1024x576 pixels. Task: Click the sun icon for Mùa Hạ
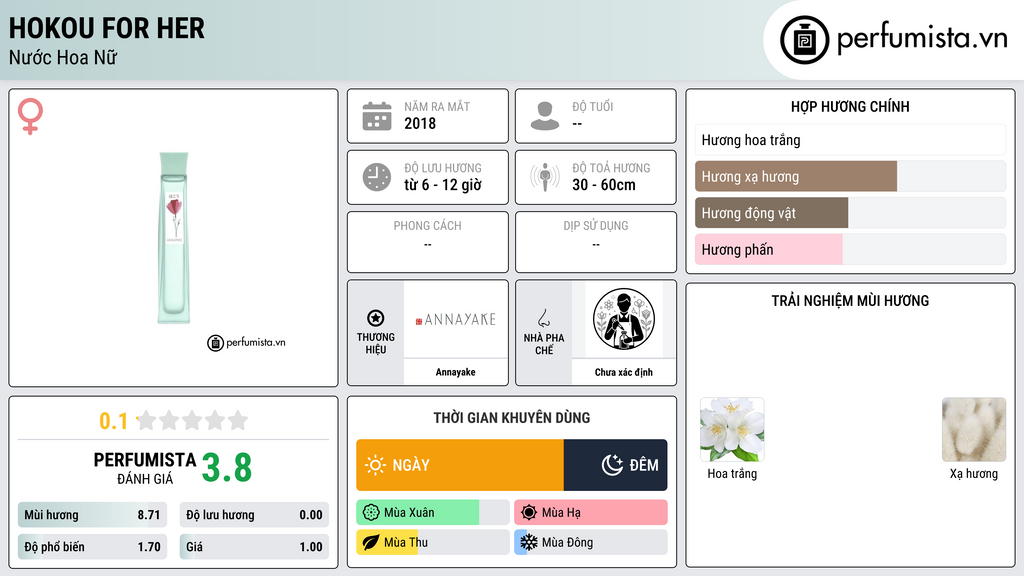[x=529, y=513]
